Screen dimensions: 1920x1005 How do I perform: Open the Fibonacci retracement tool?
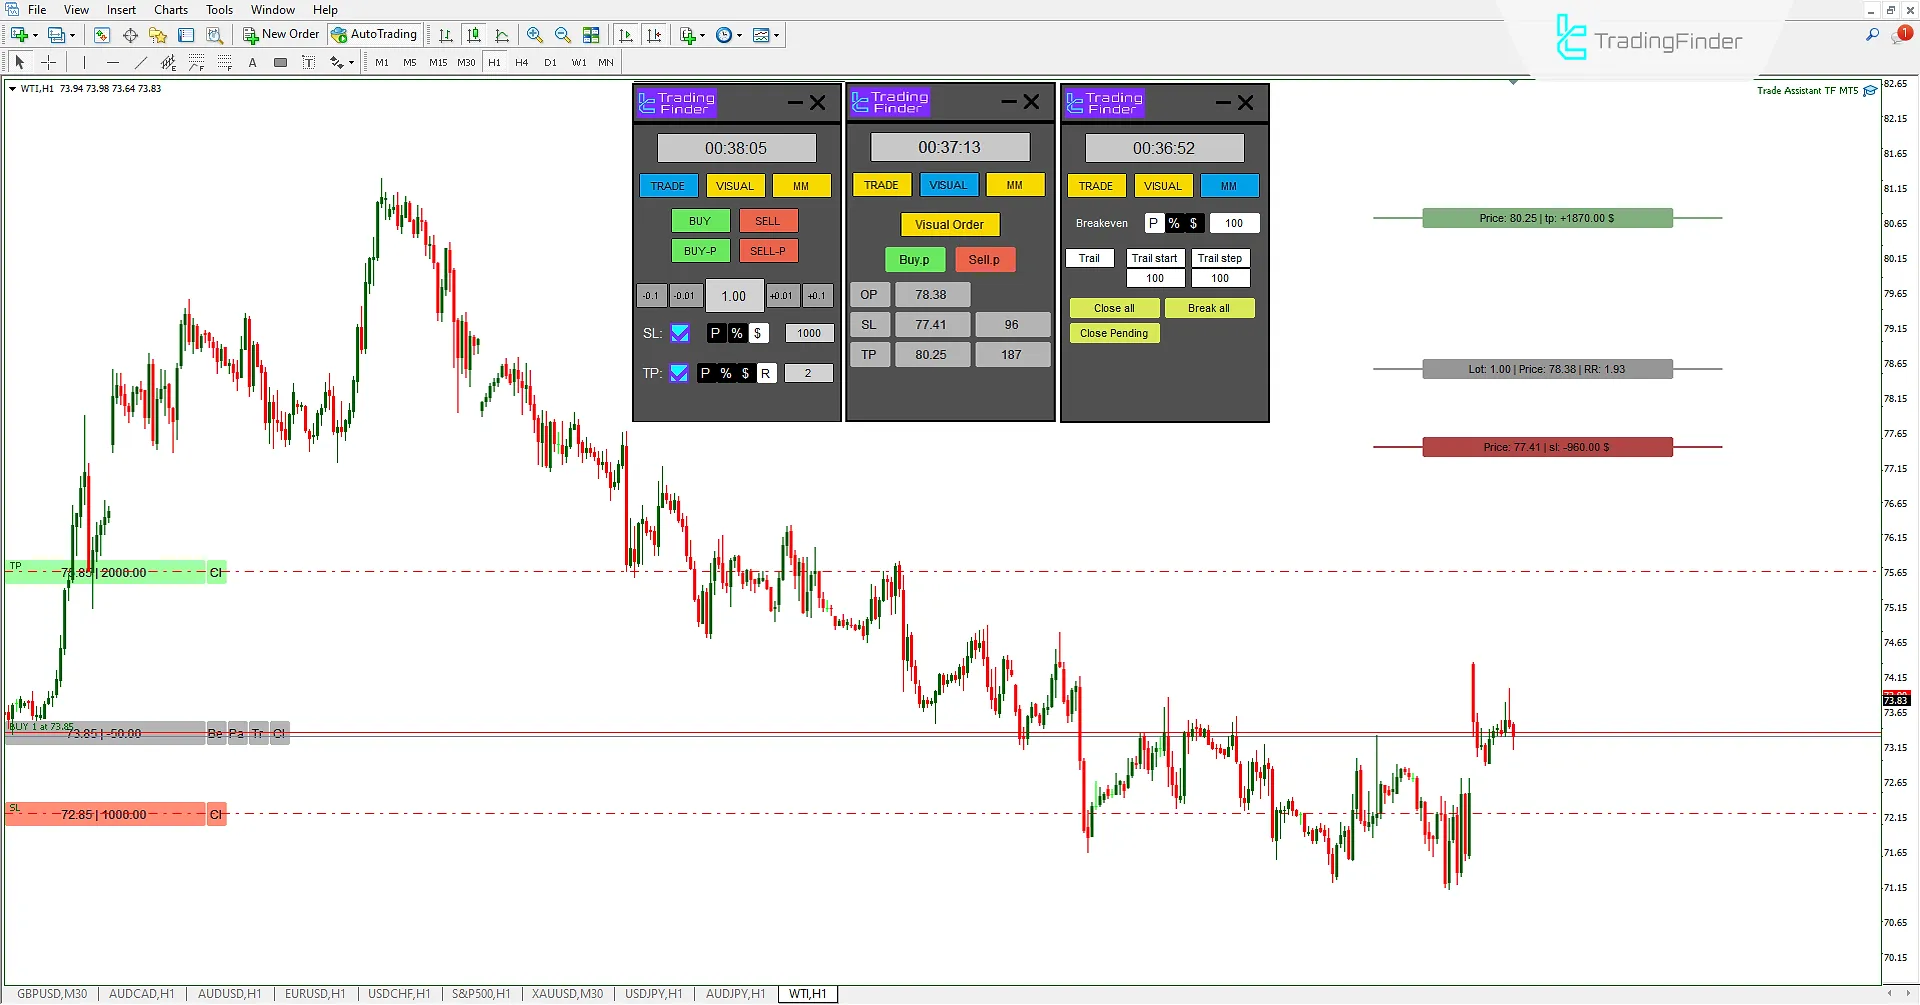[x=196, y=62]
